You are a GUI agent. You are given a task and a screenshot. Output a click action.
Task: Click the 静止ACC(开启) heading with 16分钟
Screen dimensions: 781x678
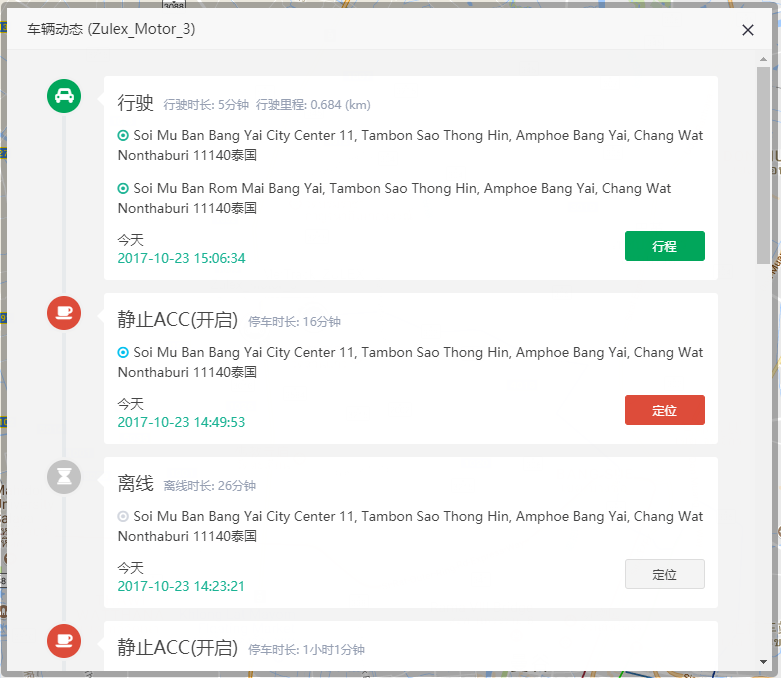[178, 320]
